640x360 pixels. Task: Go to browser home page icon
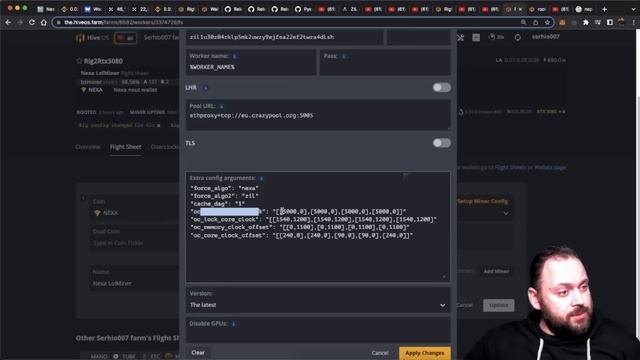[x=44, y=22]
